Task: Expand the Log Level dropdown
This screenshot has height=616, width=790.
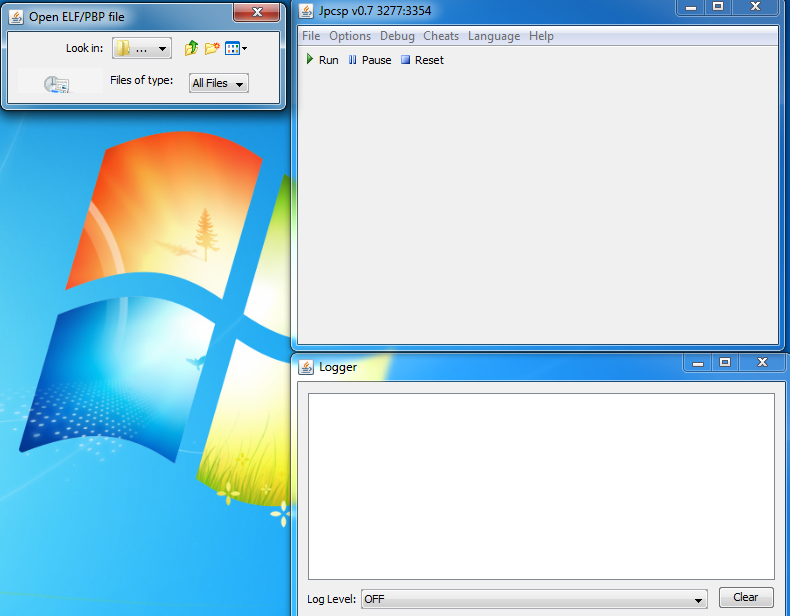Action: pyautogui.click(x=533, y=599)
